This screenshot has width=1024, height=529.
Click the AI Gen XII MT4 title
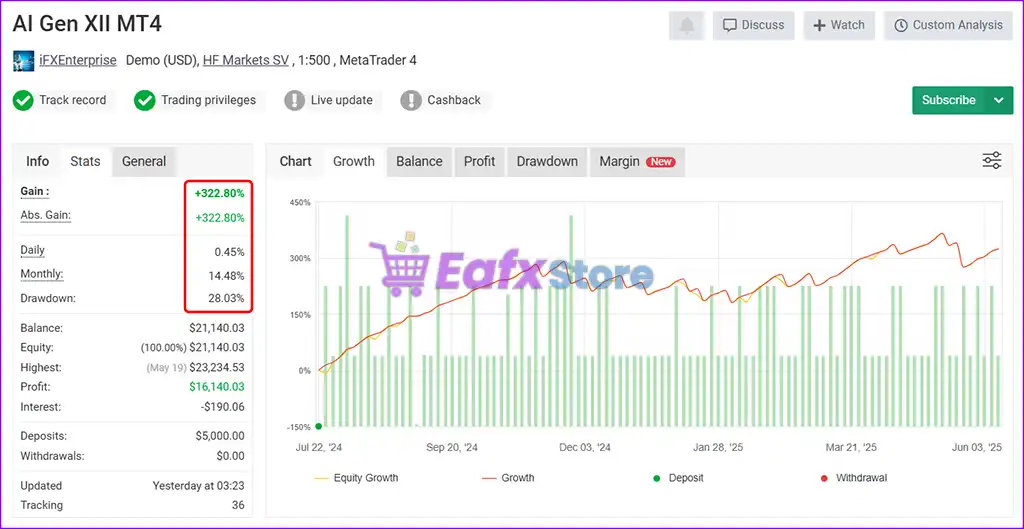click(87, 24)
